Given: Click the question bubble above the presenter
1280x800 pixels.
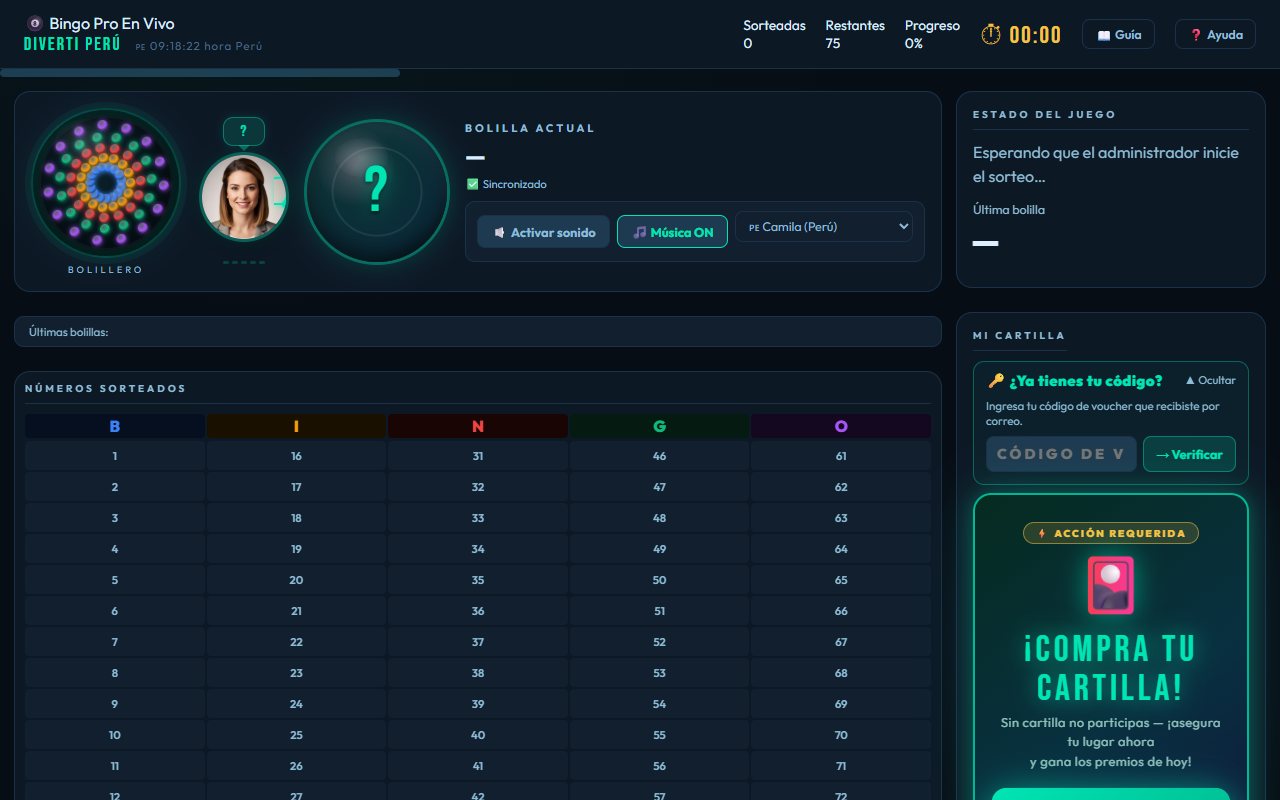Looking at the screenshot, I should tap(244, 131).
